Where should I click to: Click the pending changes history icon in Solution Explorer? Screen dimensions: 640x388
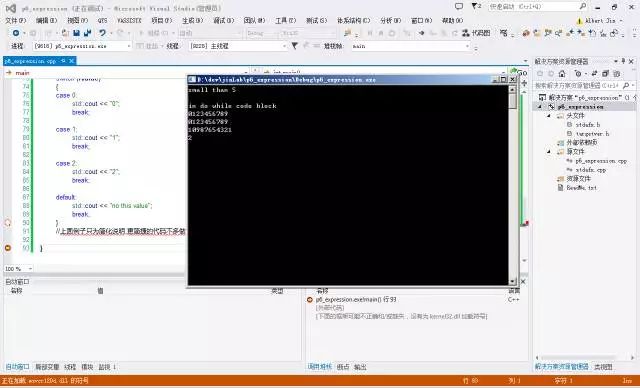click(578, 74)
